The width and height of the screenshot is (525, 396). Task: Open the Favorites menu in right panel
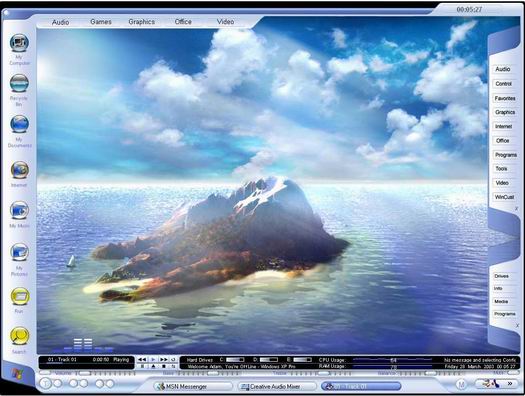pyautogui.click(x=505, y=98)
